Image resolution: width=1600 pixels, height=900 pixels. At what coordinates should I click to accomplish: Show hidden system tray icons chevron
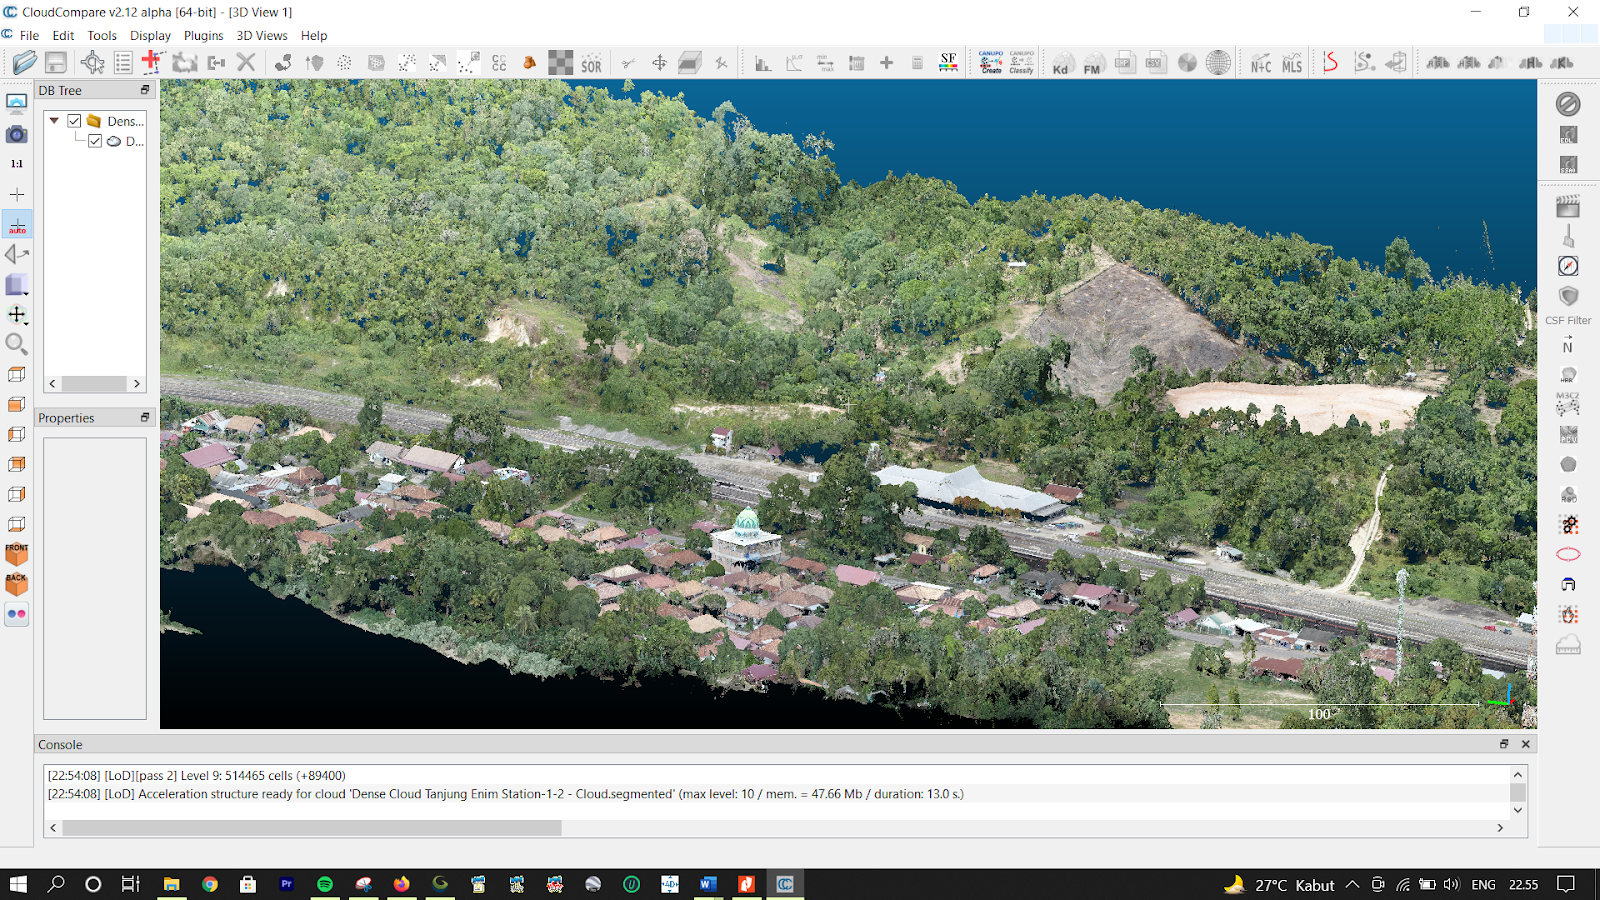(1352, 884)
